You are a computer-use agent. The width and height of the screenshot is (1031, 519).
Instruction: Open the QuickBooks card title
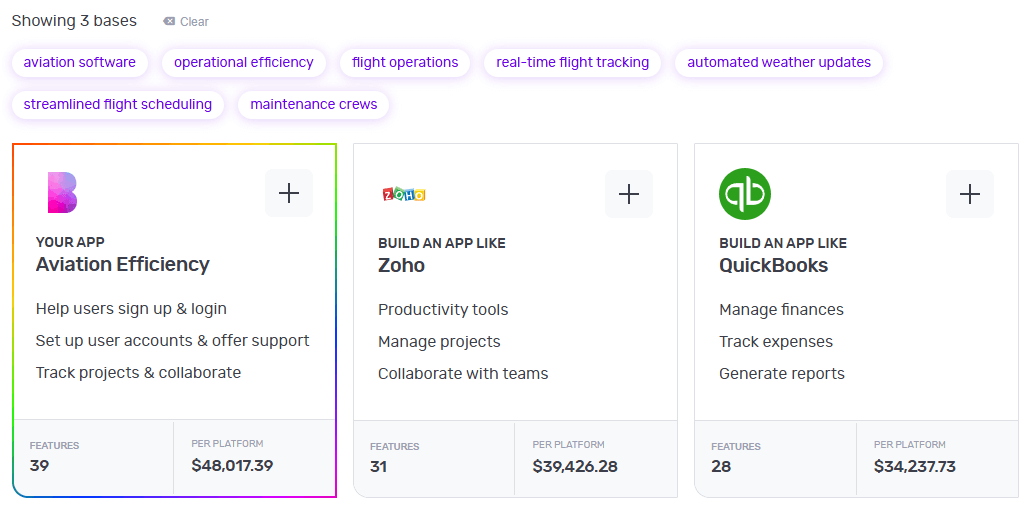point(773,266)
